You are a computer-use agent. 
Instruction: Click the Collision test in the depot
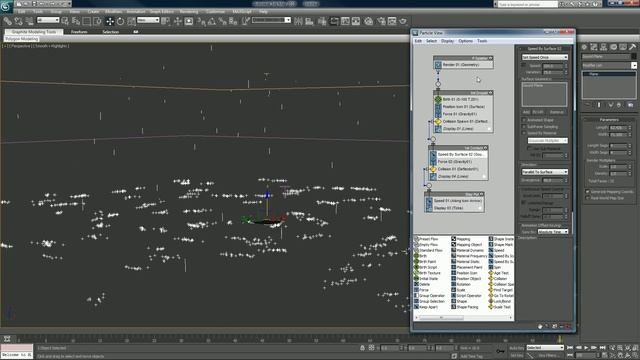(x=498, y=278)
